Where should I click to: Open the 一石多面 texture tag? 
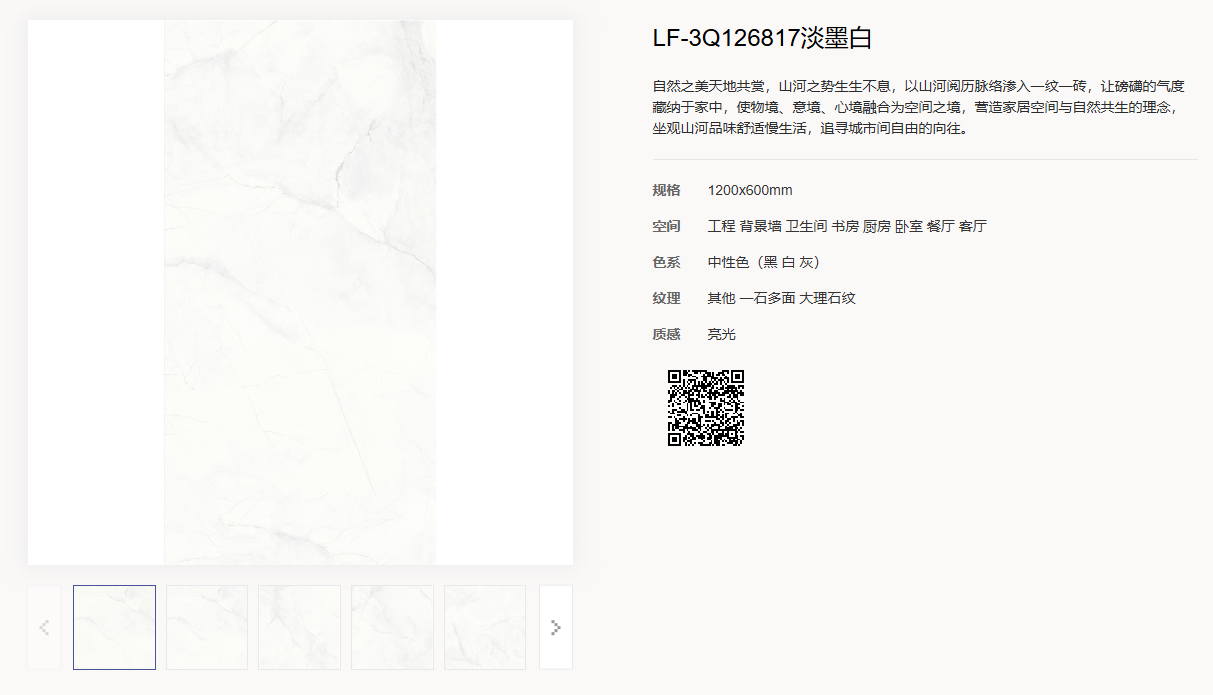point(767,299)
